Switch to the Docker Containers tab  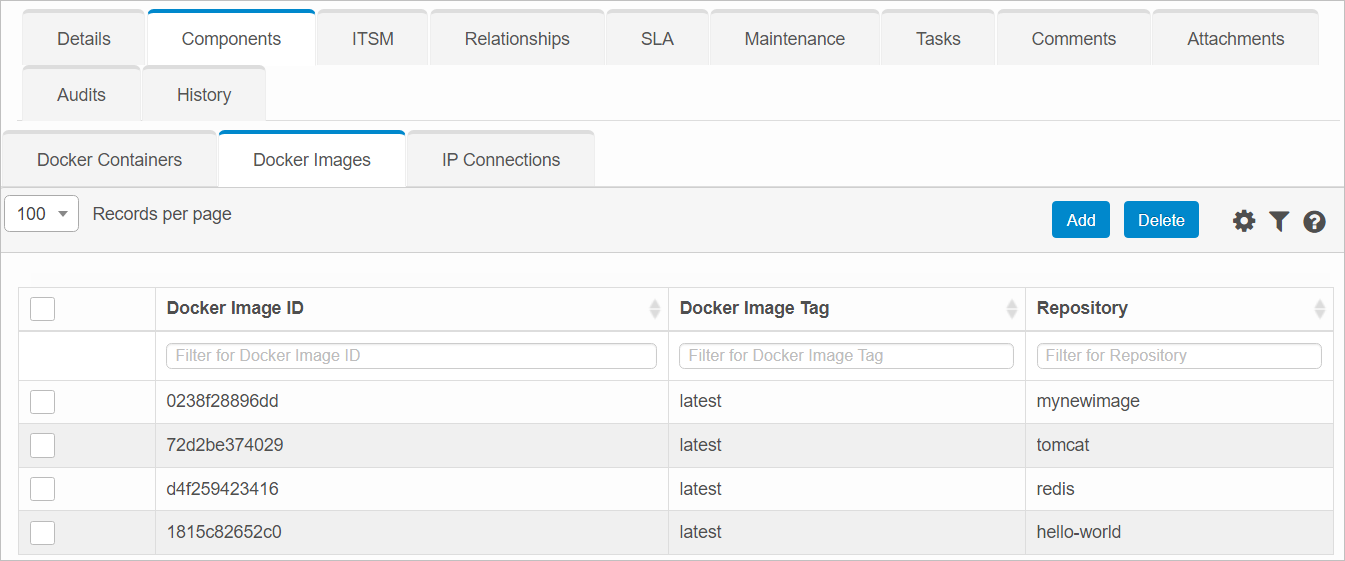pos(110,160)
